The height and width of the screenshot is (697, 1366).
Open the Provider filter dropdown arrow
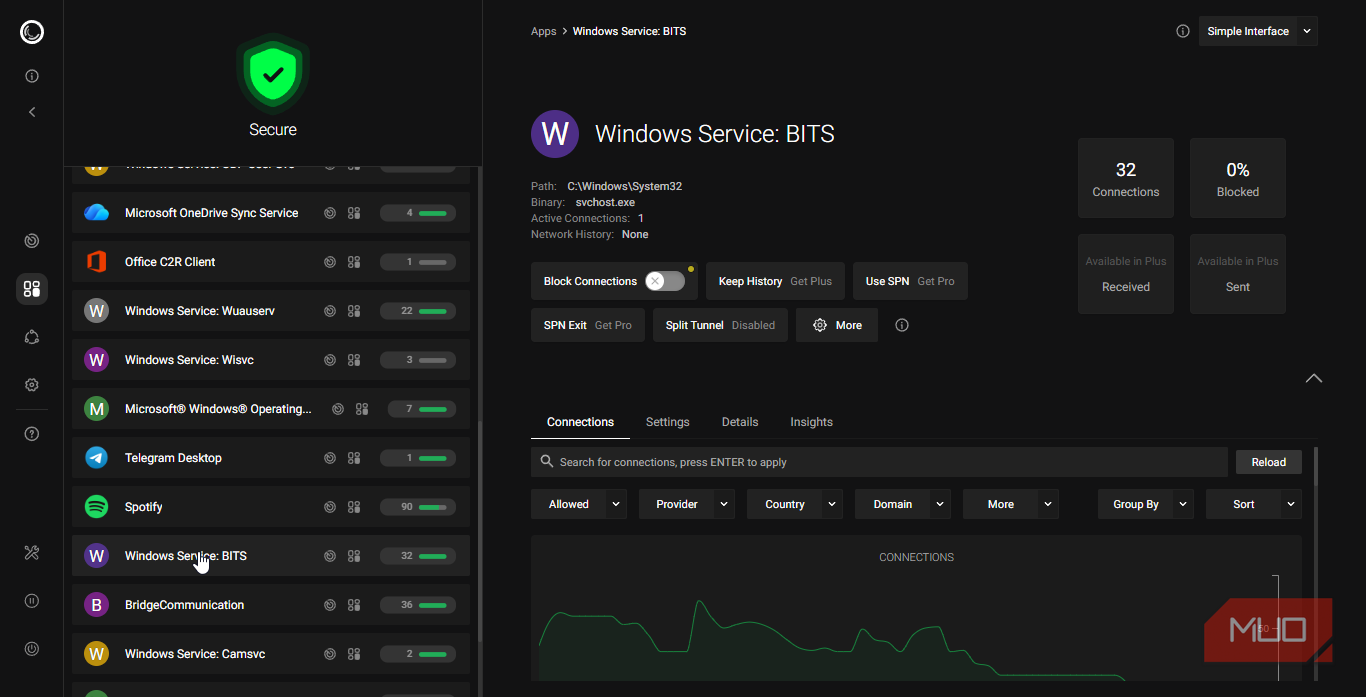725,504
